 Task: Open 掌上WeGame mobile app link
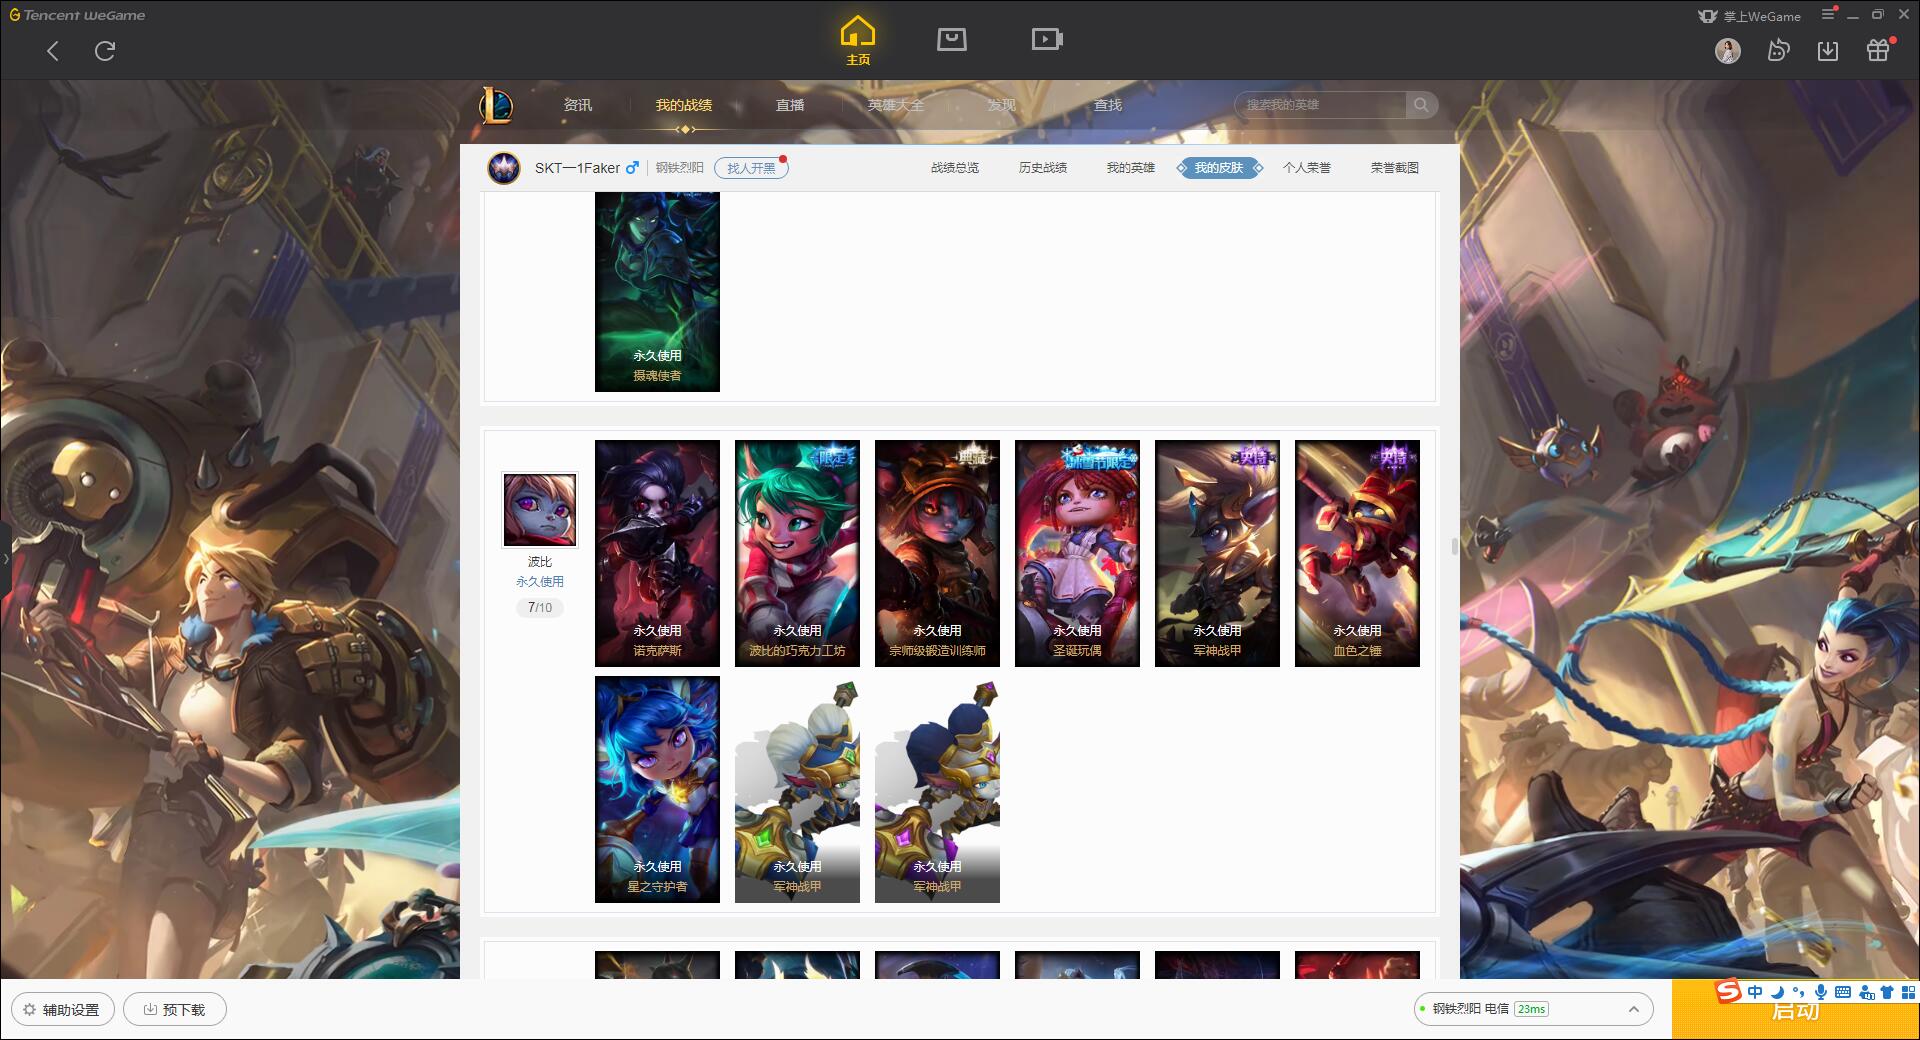[1750, 16]
